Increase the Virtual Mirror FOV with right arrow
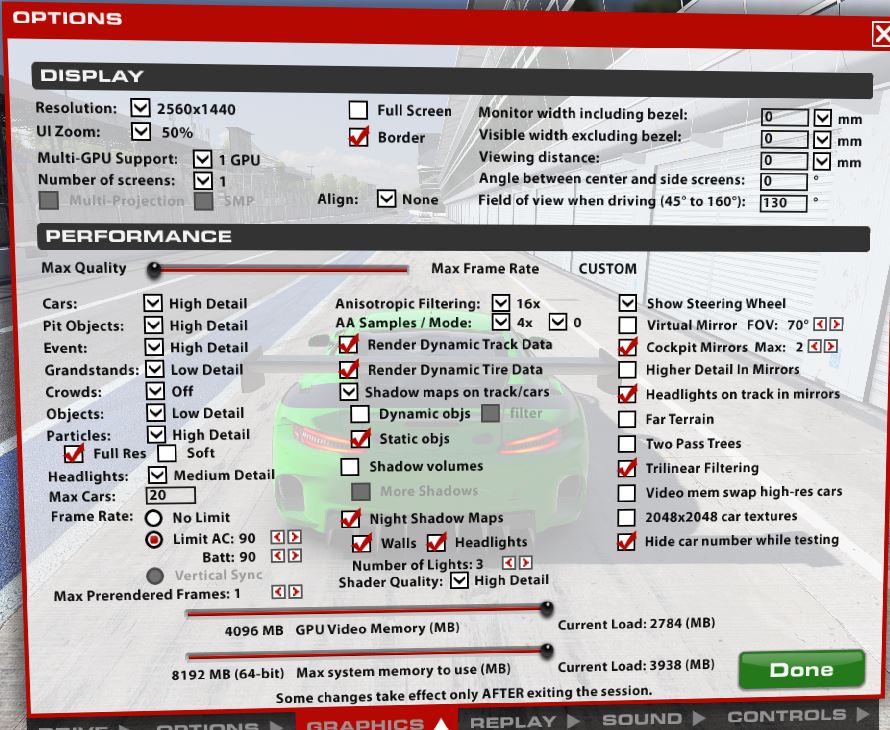Screen dimensions: 890x730 tap(836, 325)
